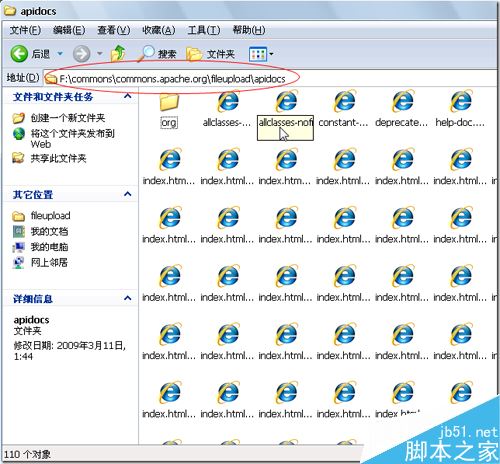Open 我的电脑 link
Image resolution: width=500 pixels, height=464 pixels.
point(49,247)
